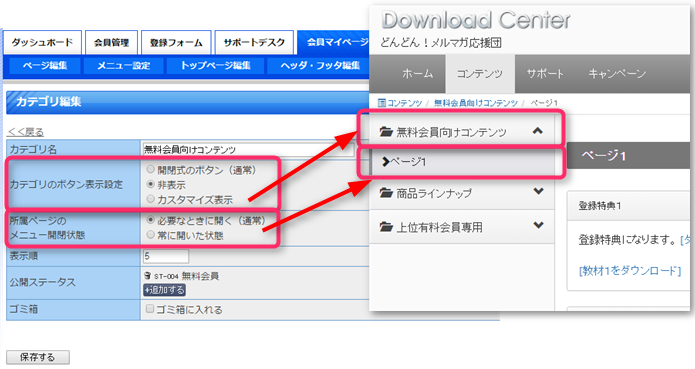Click the breadcrumb icon before コンテンツ

tap(382, 103)
